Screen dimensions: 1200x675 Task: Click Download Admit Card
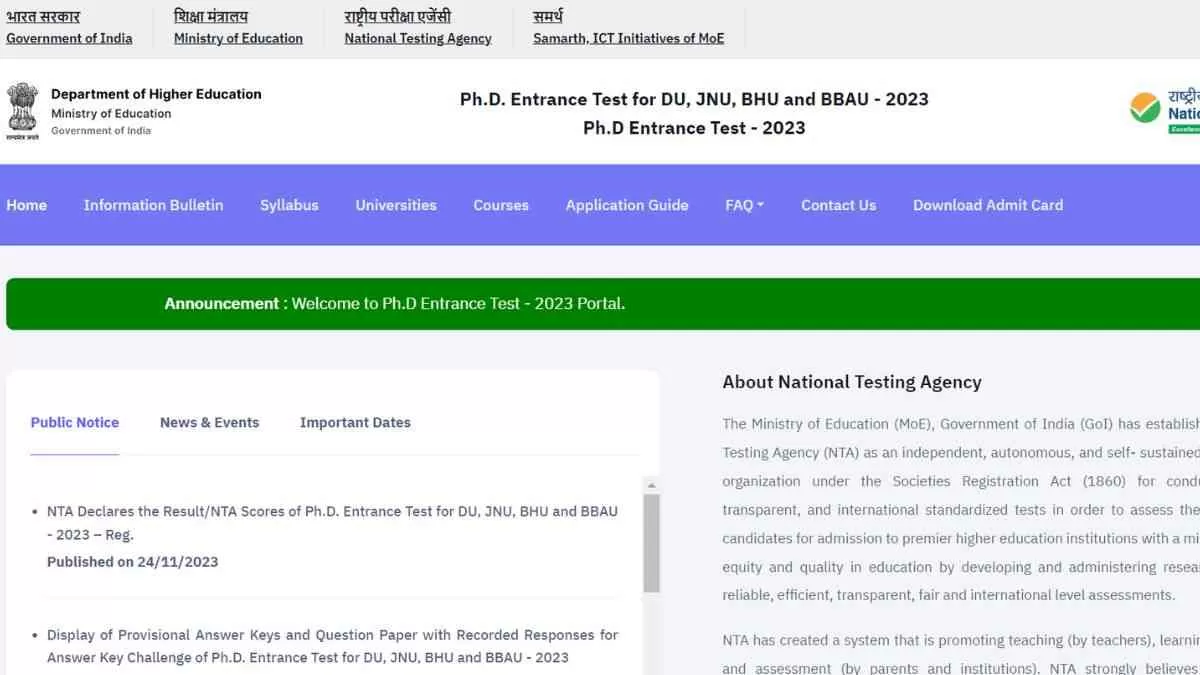coord(987,205)
